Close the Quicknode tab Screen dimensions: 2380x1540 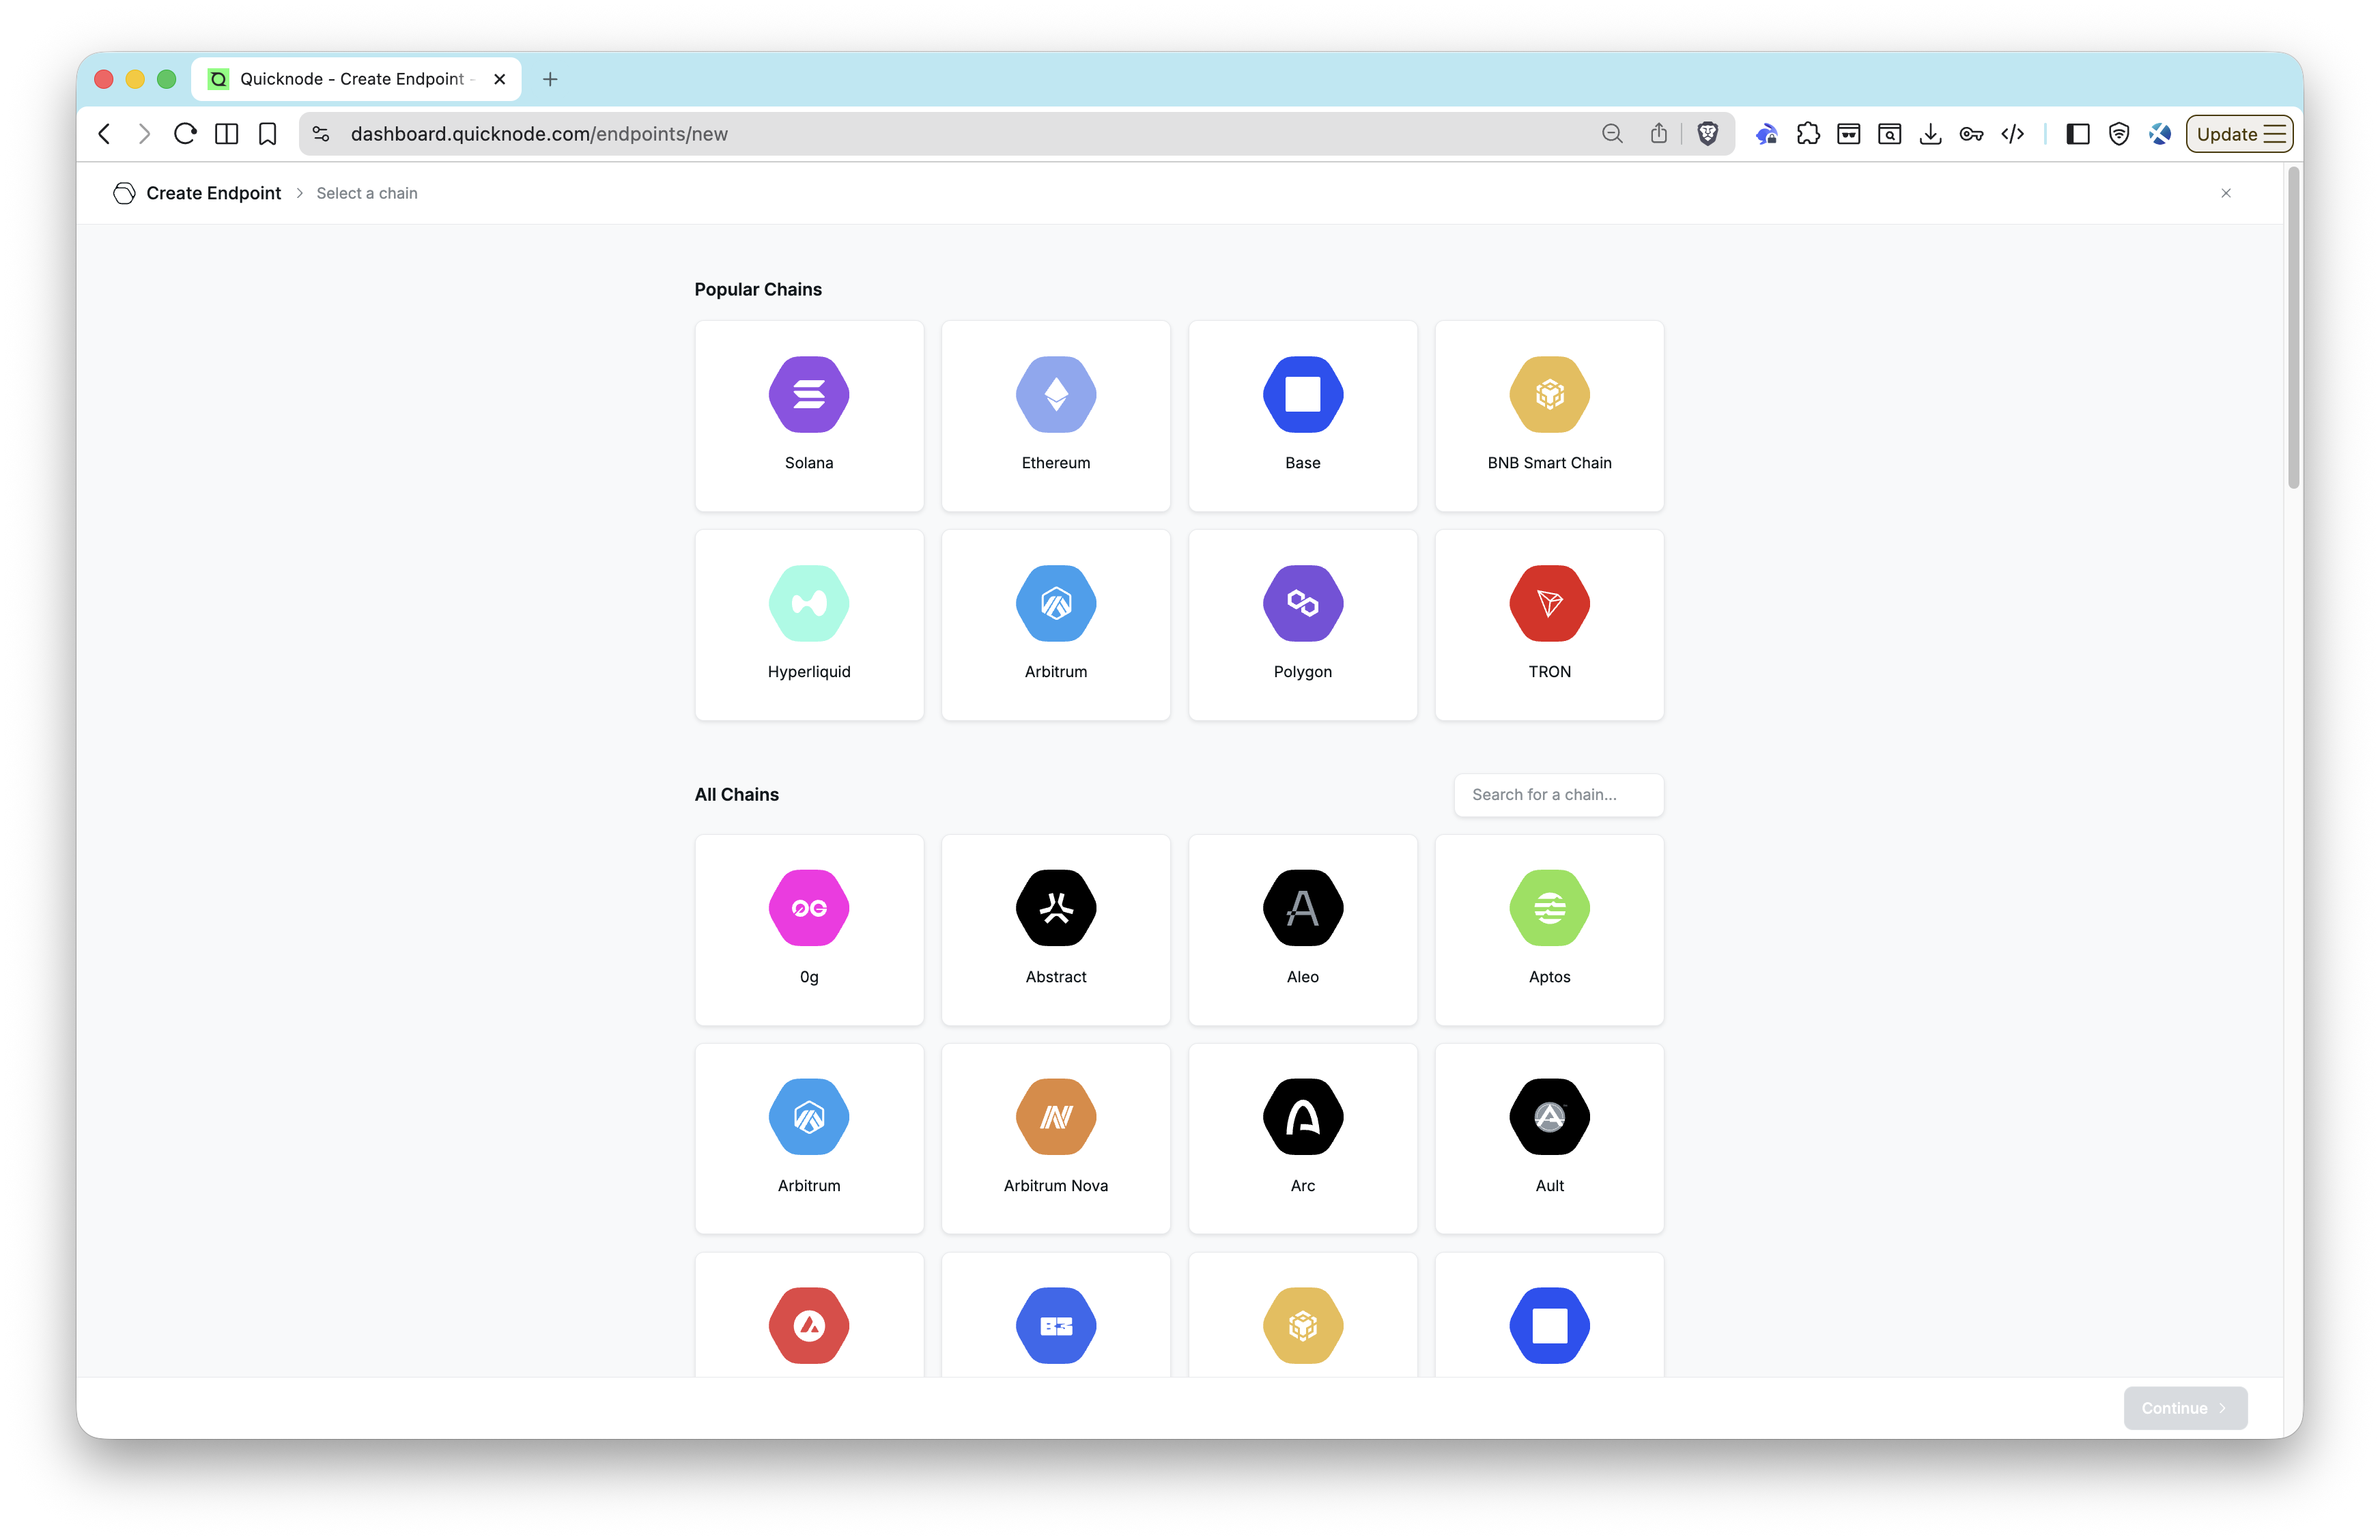[500, 79]
